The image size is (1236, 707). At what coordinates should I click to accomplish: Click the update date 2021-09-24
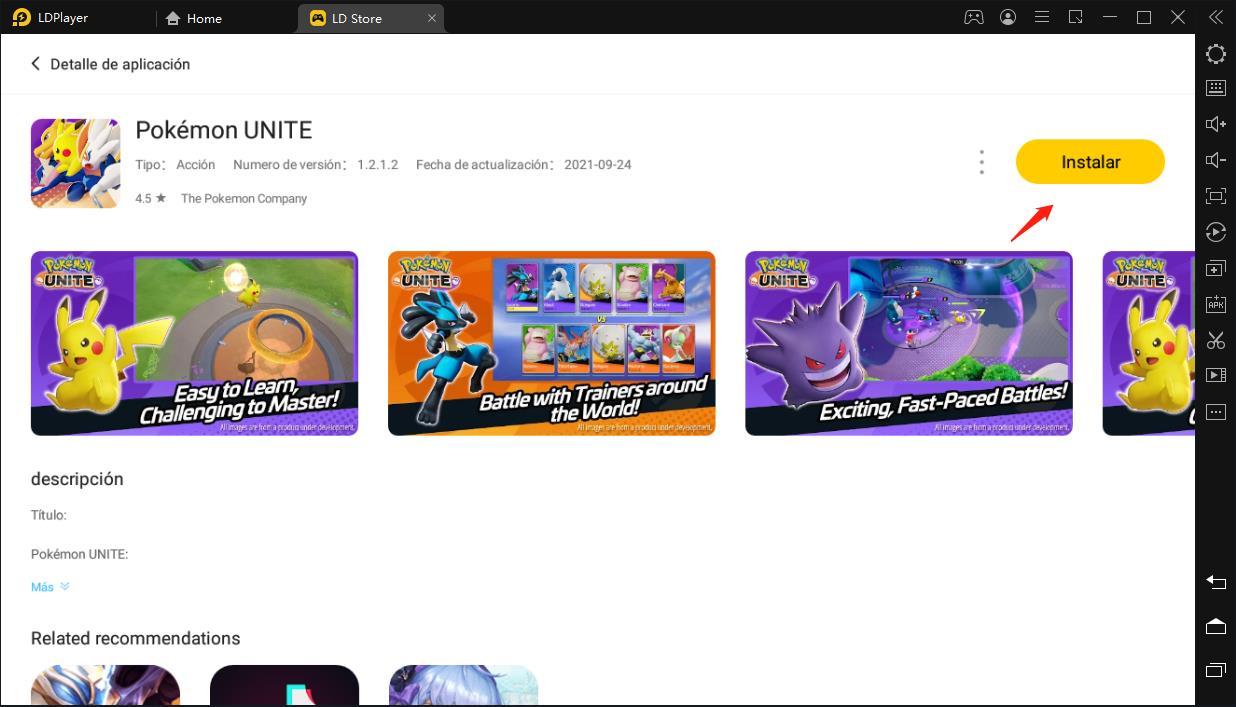(x=598, y=165)
